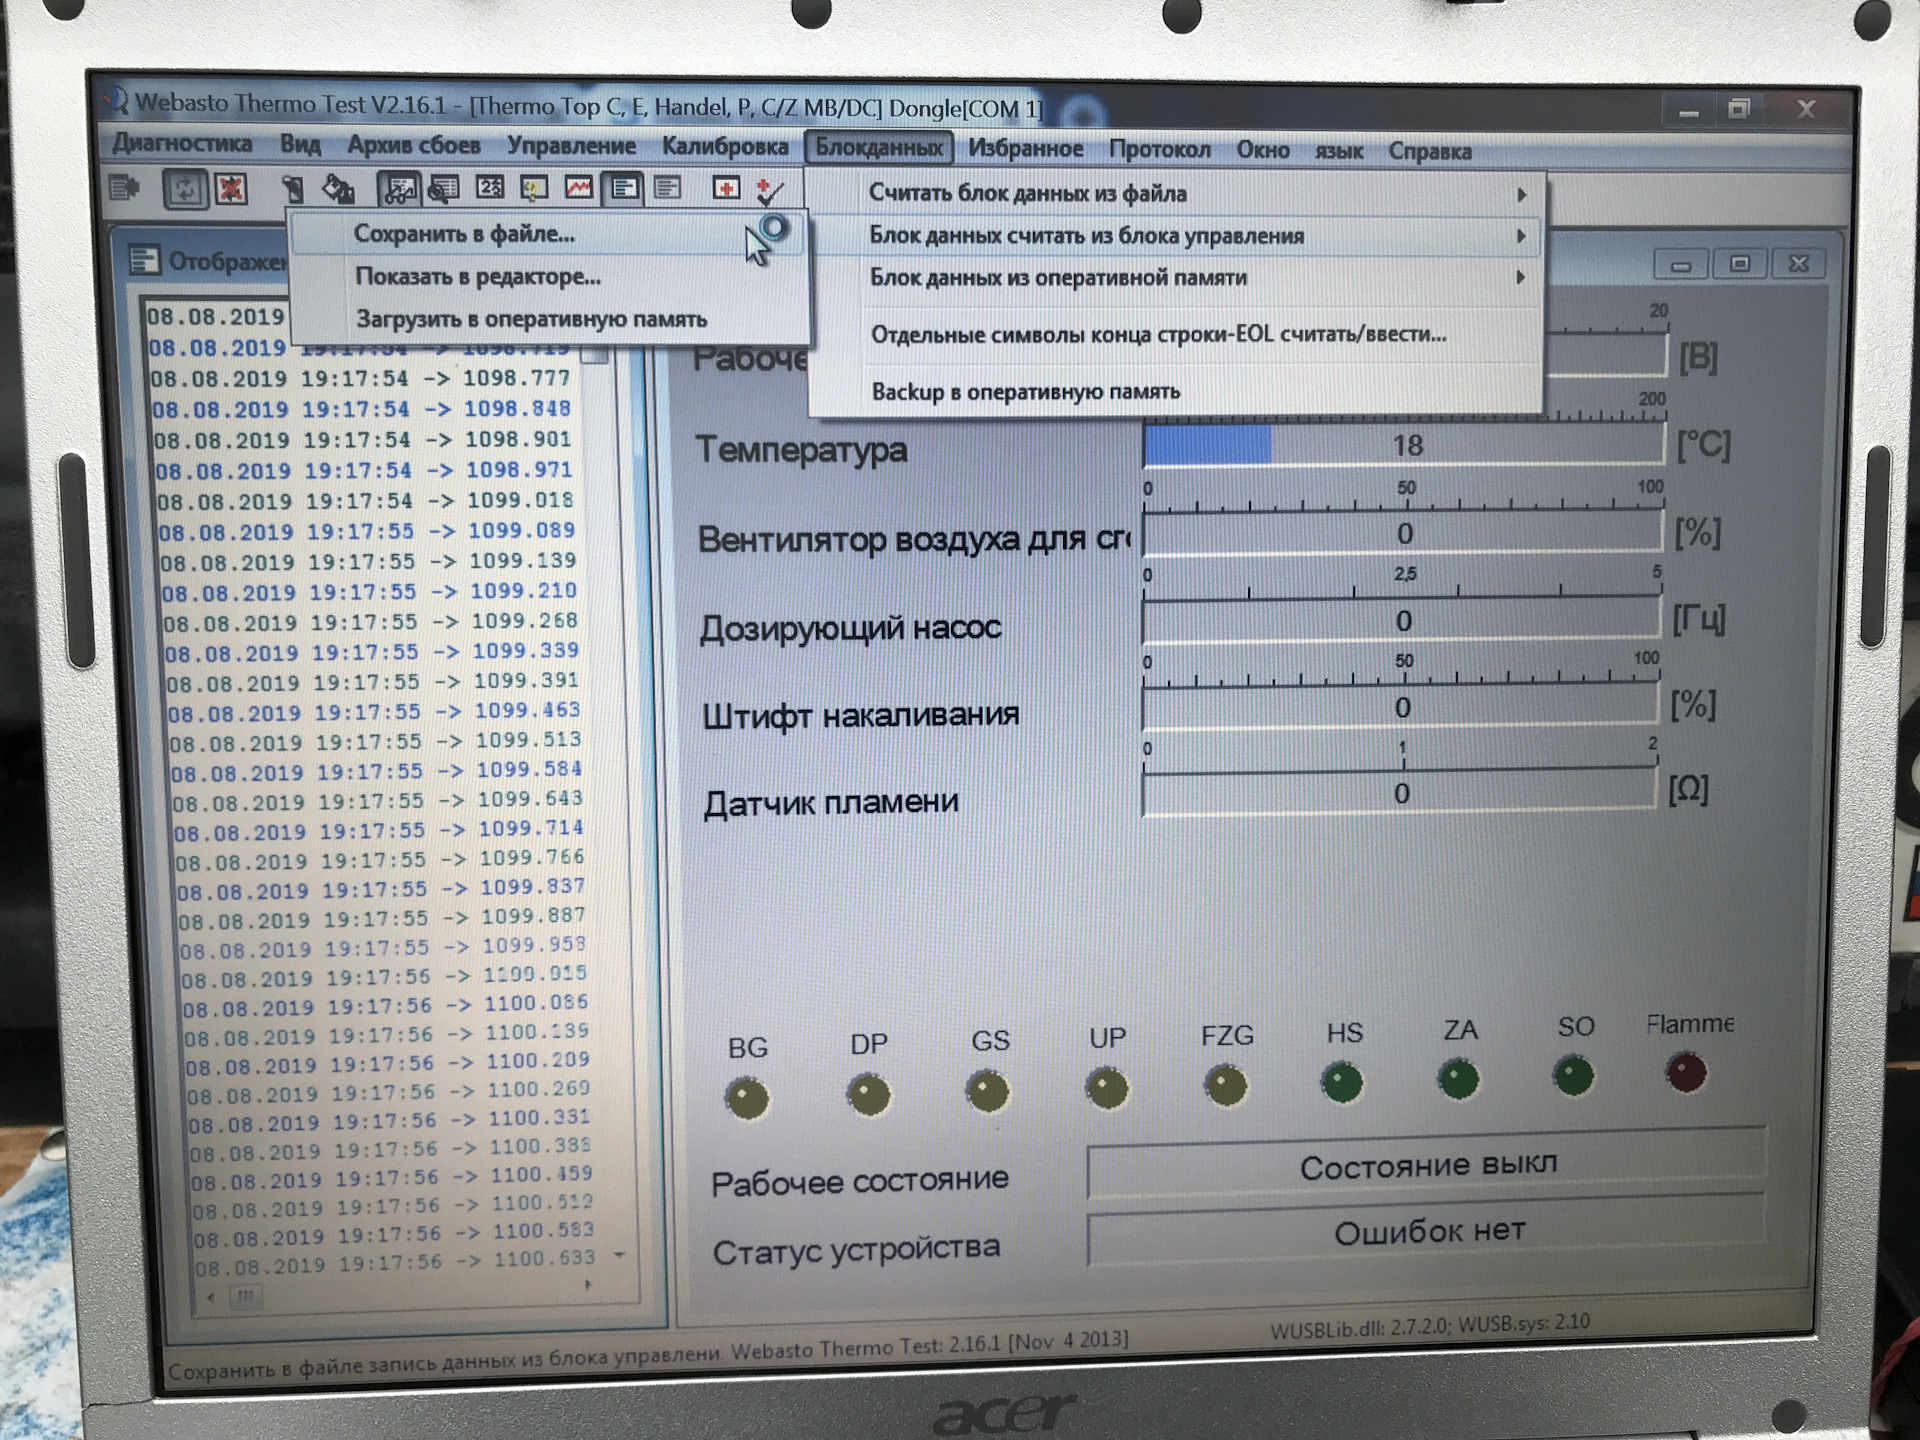
Task: Click the paint bucket-shaped toolbar icon
Action: click(x=338, y=188)
